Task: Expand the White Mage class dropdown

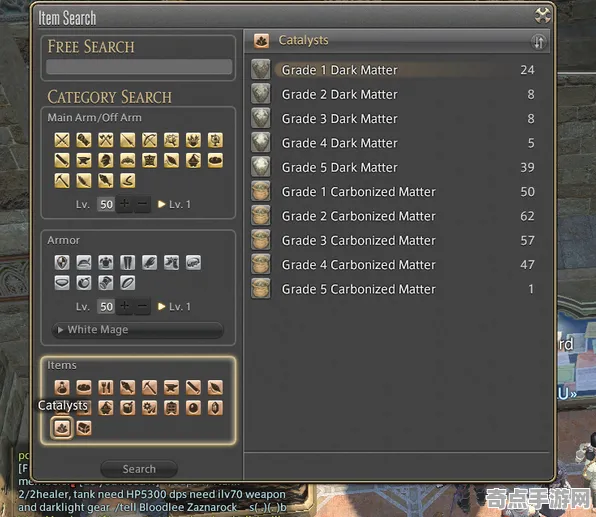Action: coord(138,330)
